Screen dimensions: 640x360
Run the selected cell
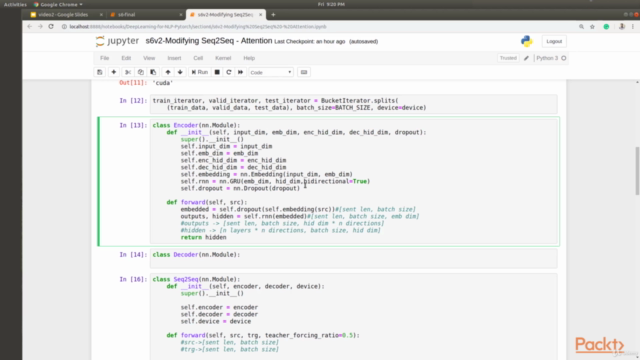pyautogui.click(x=200, y=72)
